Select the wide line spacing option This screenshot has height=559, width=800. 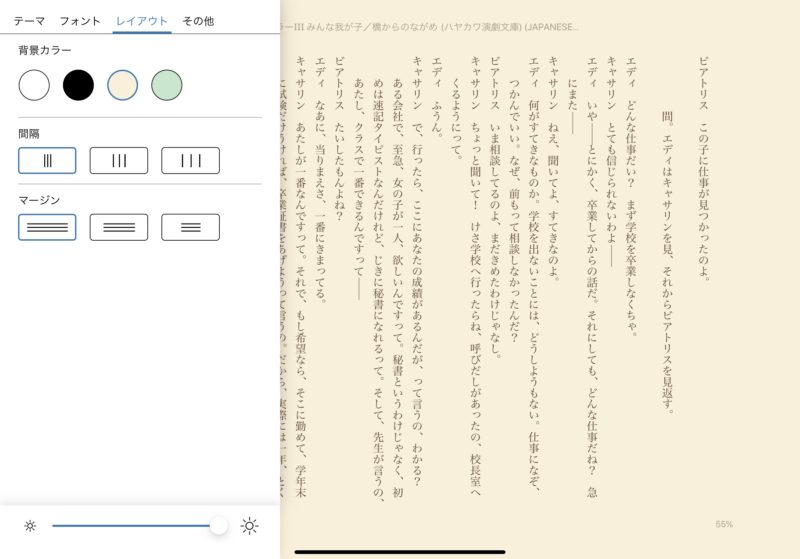click(x=190, y=161)
